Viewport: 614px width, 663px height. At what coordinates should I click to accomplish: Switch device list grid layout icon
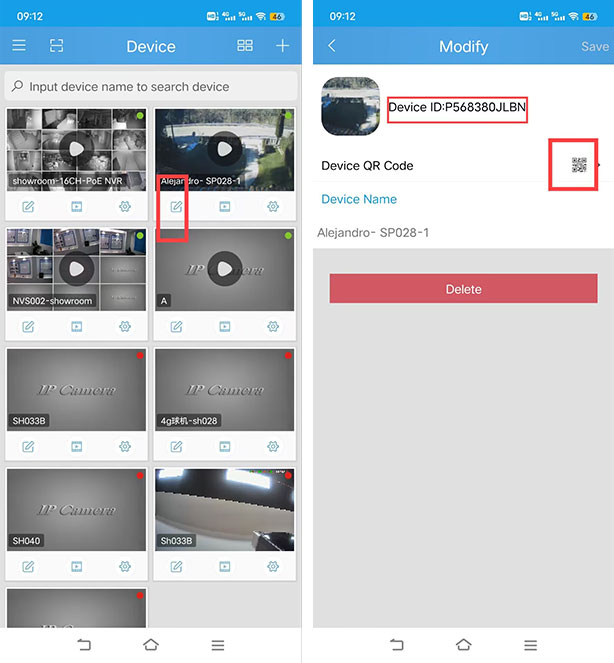[x=245, y=45]
